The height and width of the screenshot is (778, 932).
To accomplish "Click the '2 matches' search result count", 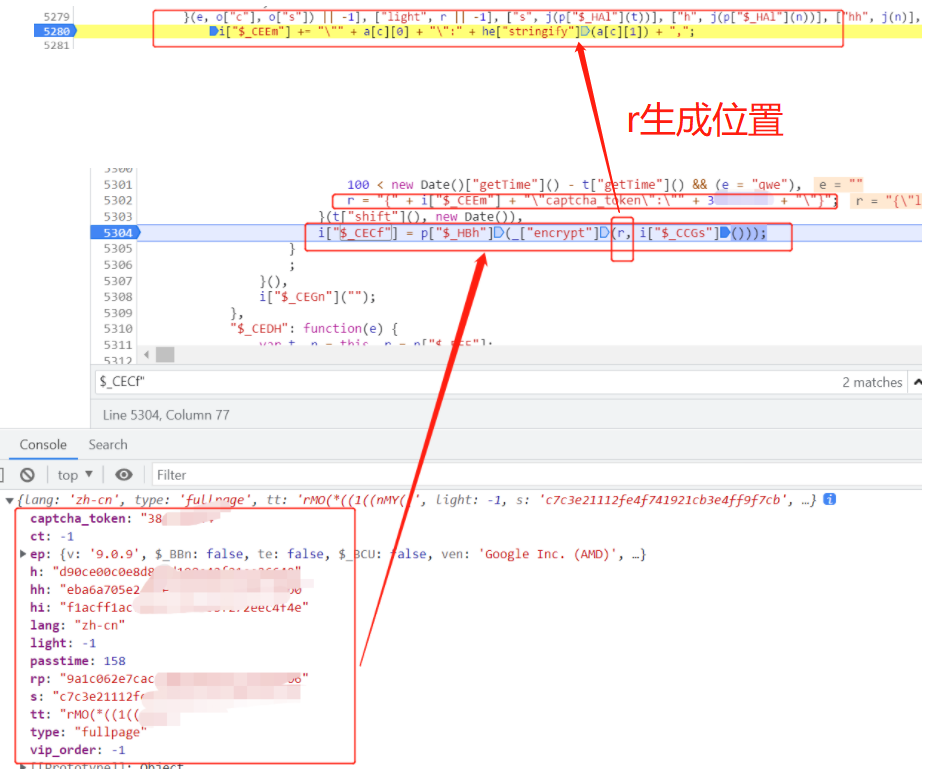I will pyautogui.click(x=872, y=382).
